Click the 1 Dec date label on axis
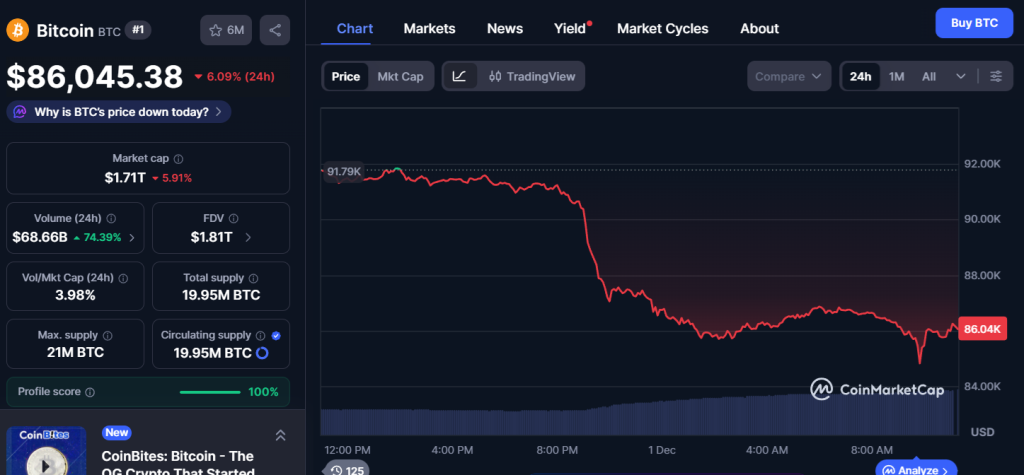 [662, 450]
